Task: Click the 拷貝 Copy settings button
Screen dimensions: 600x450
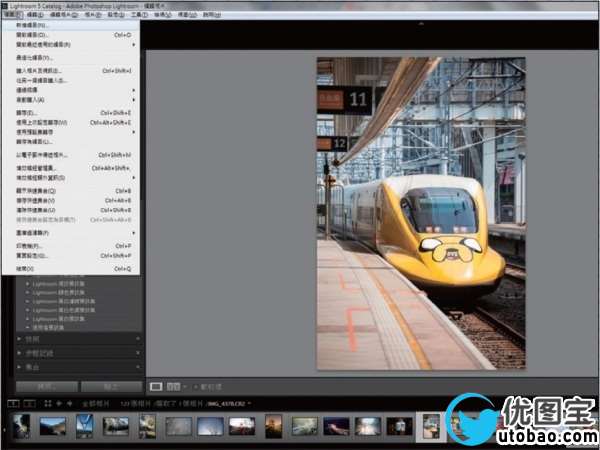Action: [47, 386]
